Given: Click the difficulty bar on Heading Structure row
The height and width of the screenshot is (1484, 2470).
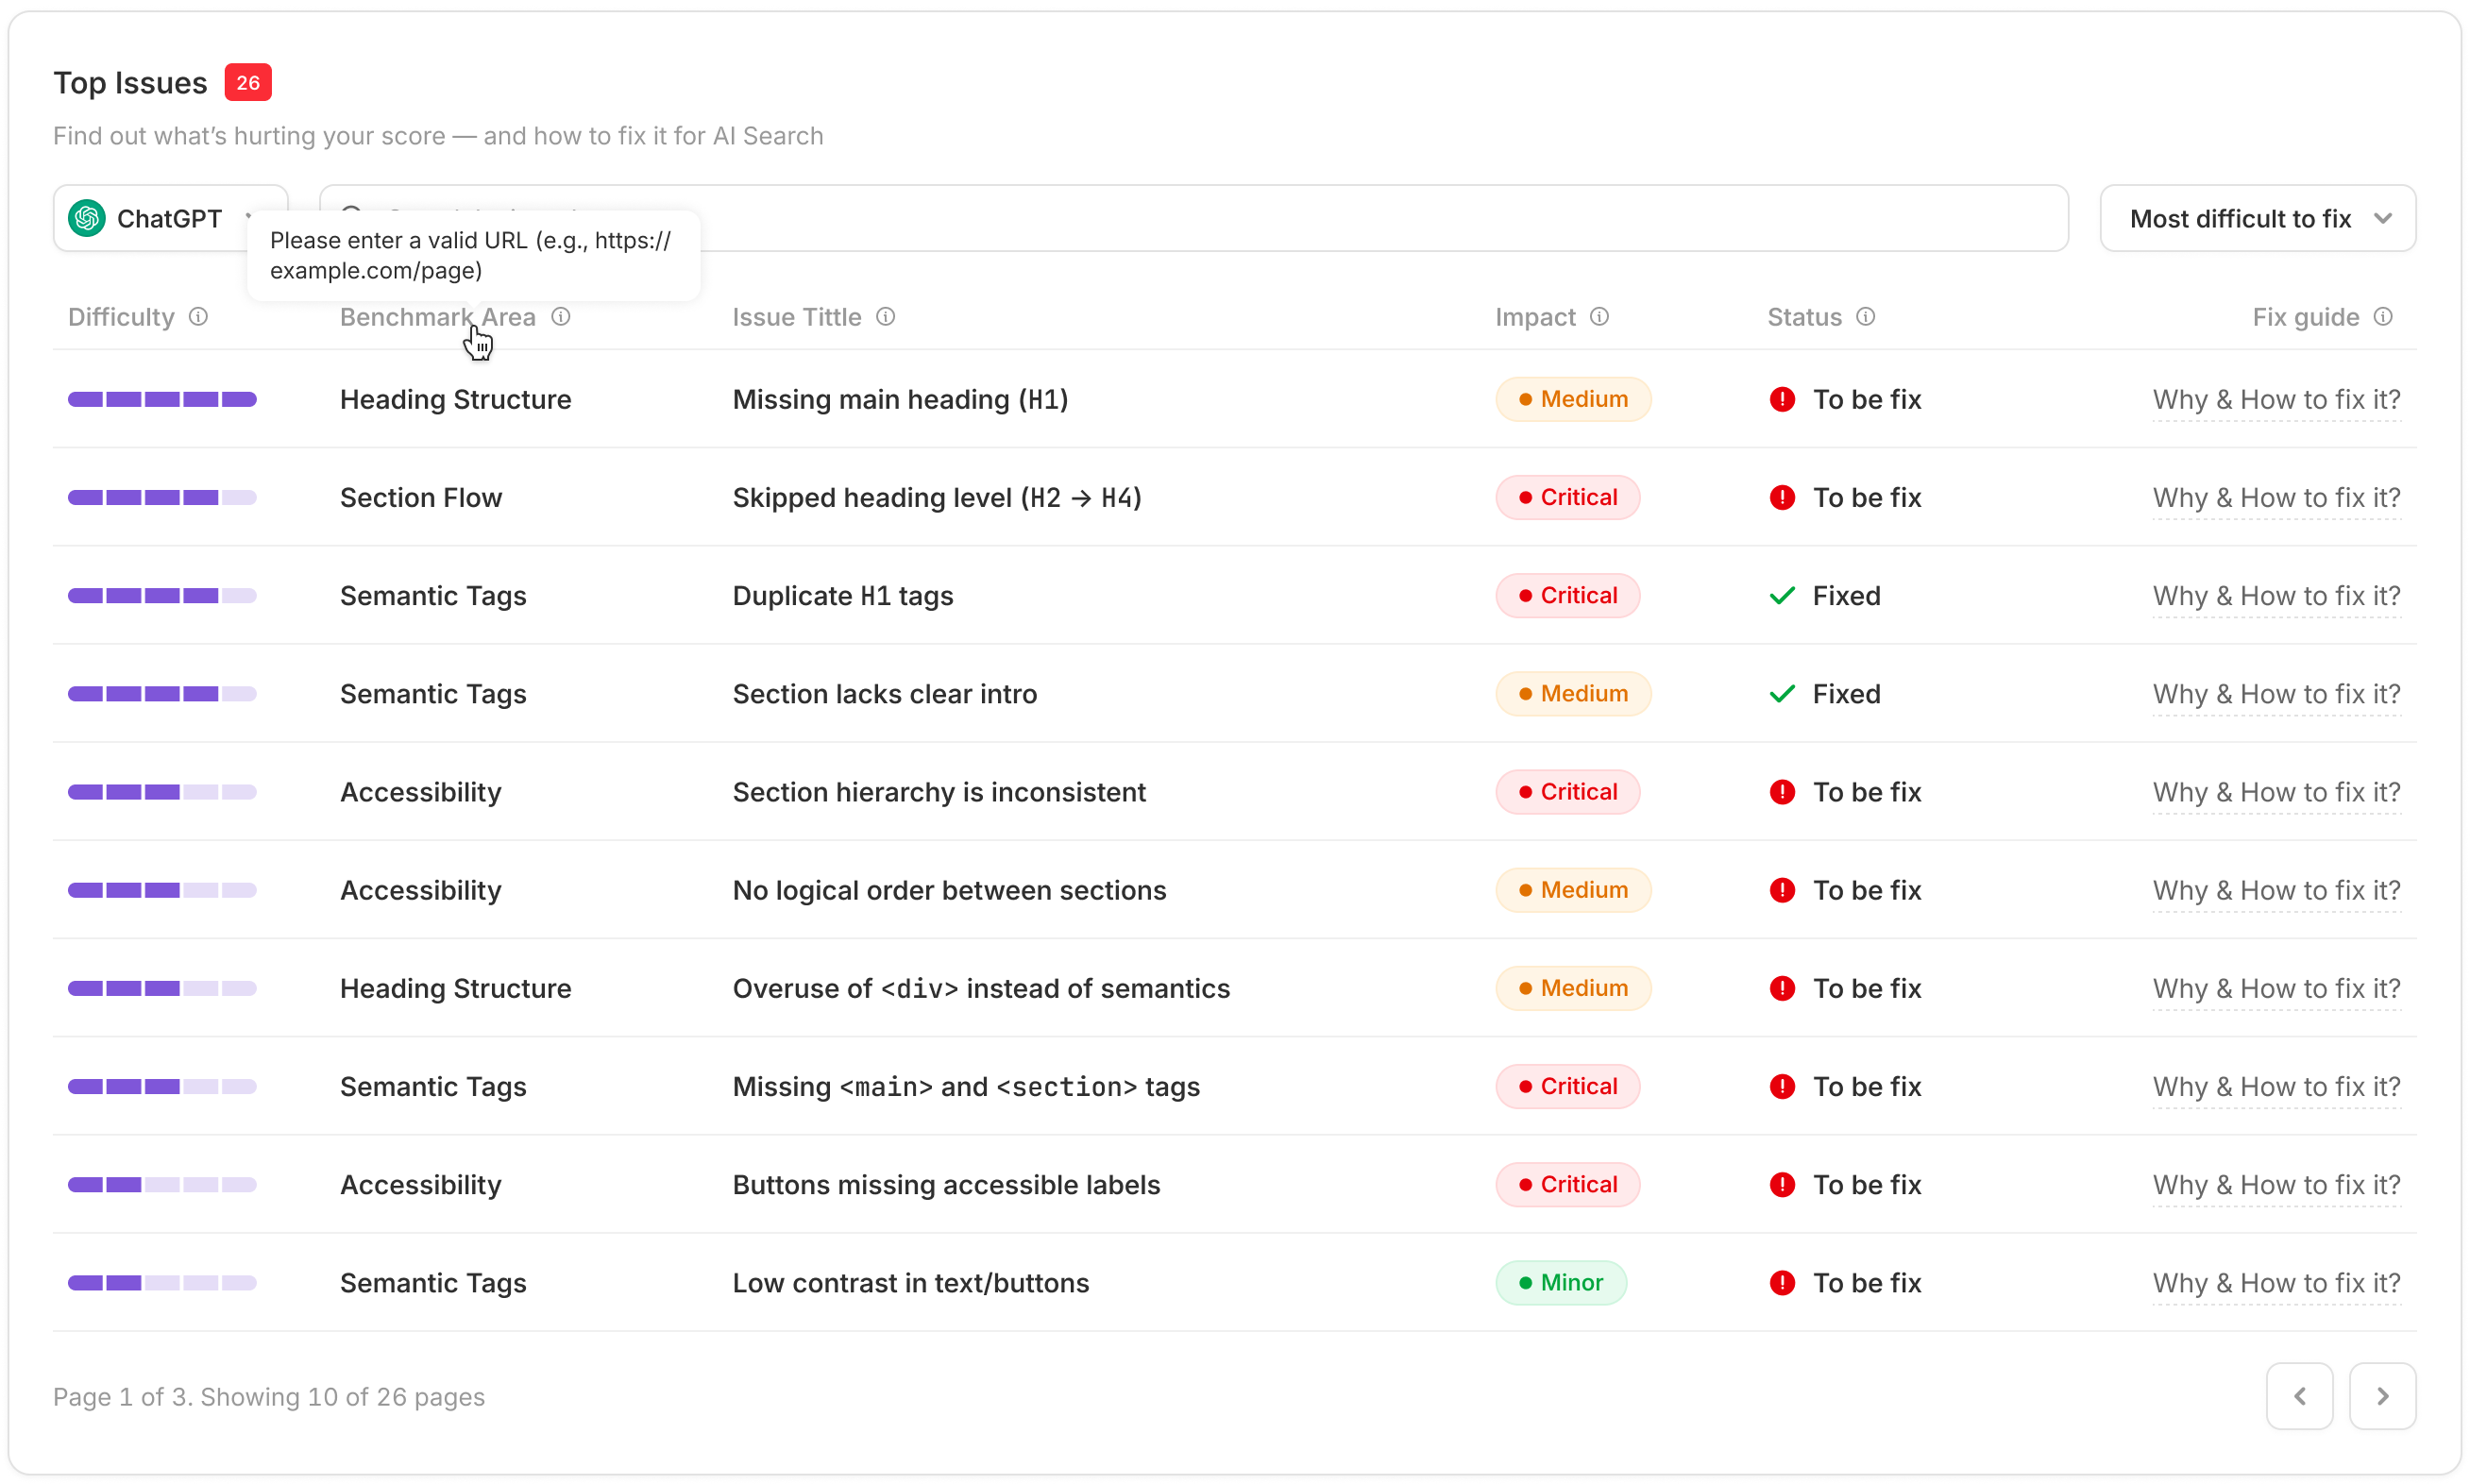Looking at the screenshot, I should point(161,399).
